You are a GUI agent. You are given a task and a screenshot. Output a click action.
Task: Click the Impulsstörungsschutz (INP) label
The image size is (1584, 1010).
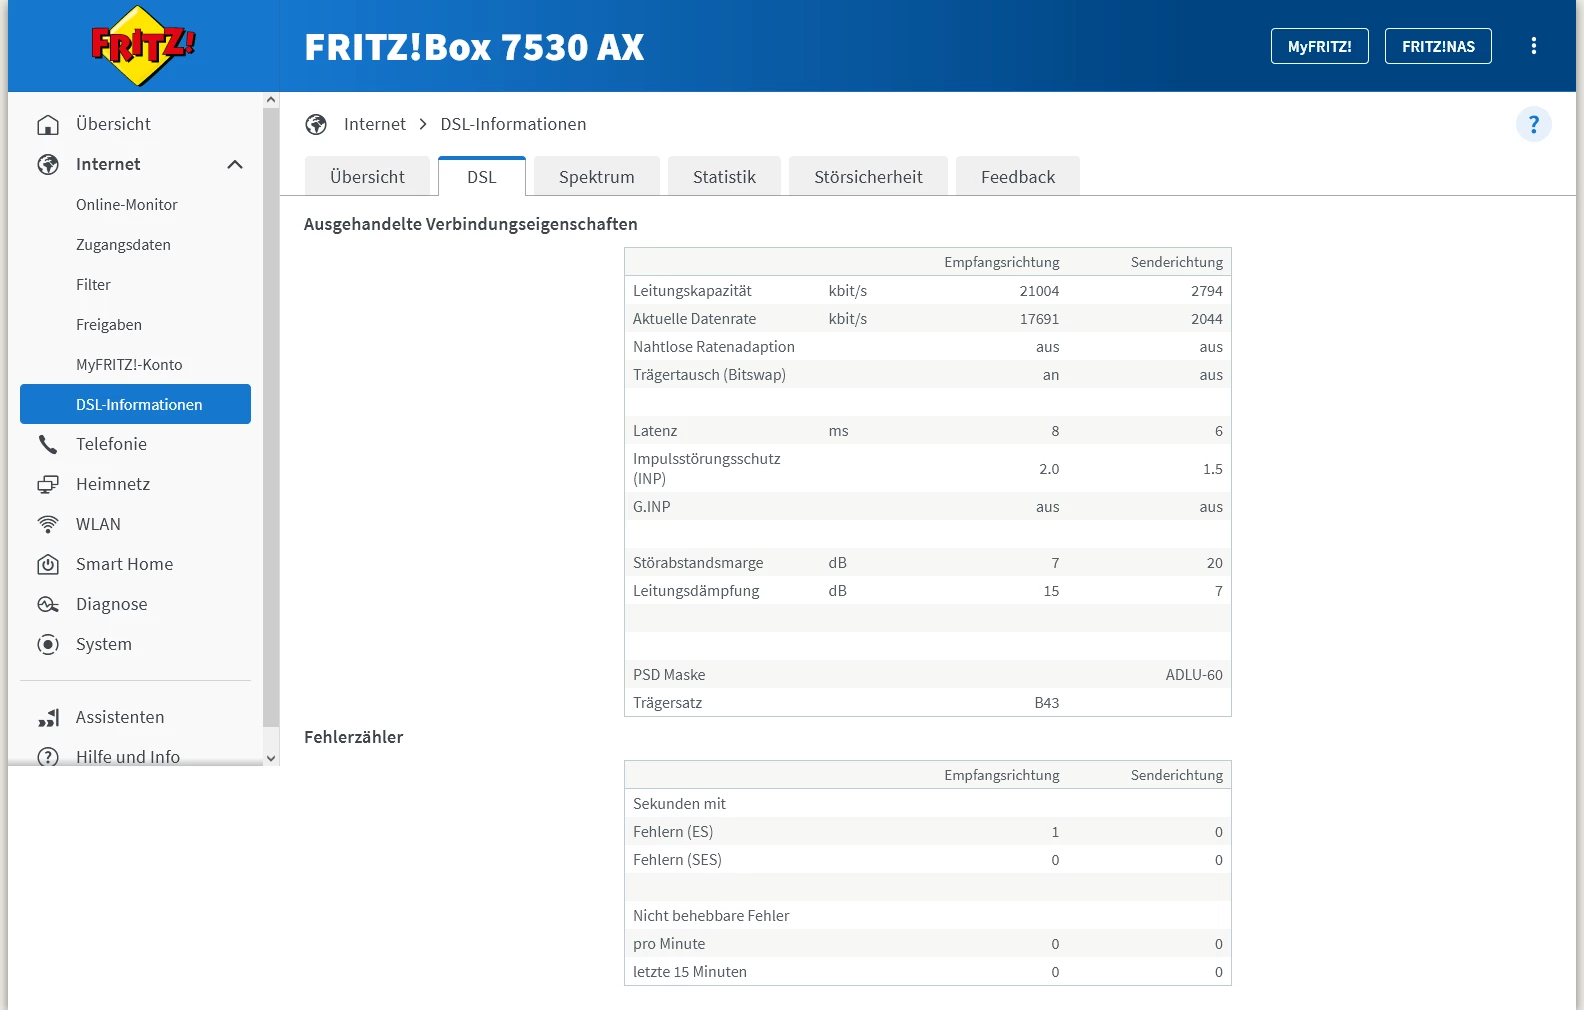click(x=707, y=468)
